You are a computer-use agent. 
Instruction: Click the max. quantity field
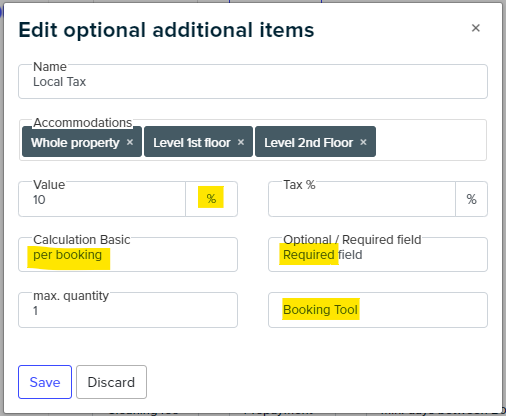(128, 310)
